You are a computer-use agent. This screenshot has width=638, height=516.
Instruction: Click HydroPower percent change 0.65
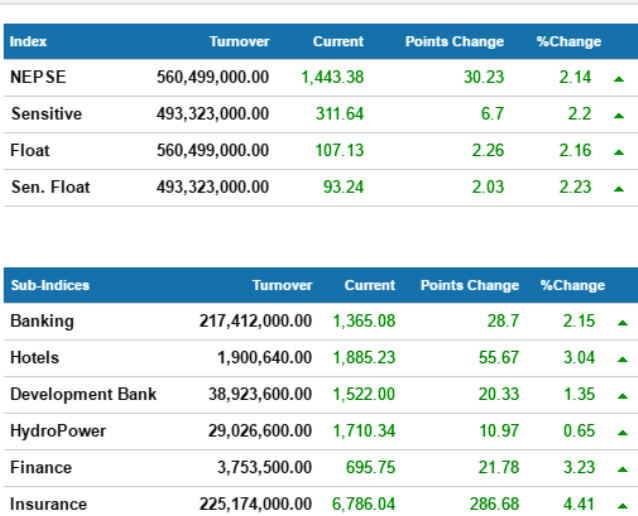point(579,431)
